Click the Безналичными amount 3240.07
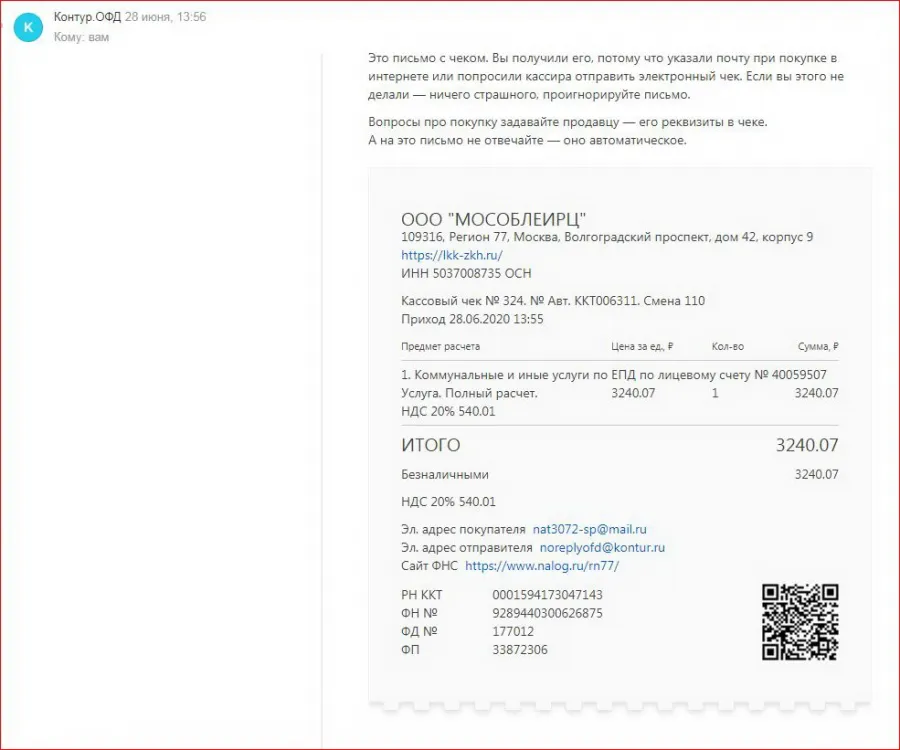This screenshot has height=750, width=900. pyautogui.click(x=816, y=475)
